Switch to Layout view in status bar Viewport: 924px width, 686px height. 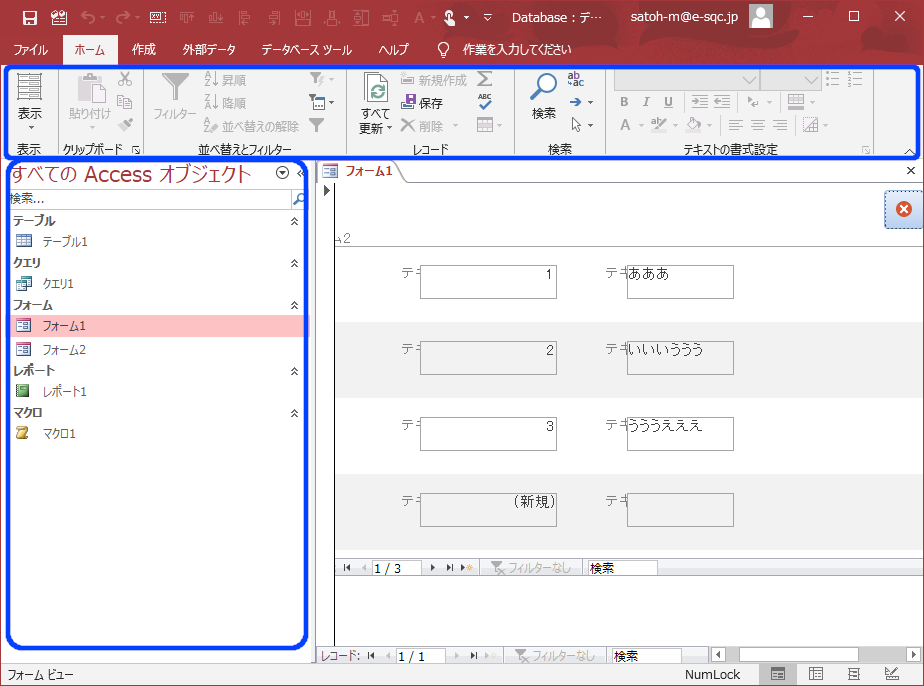point(853,675)
